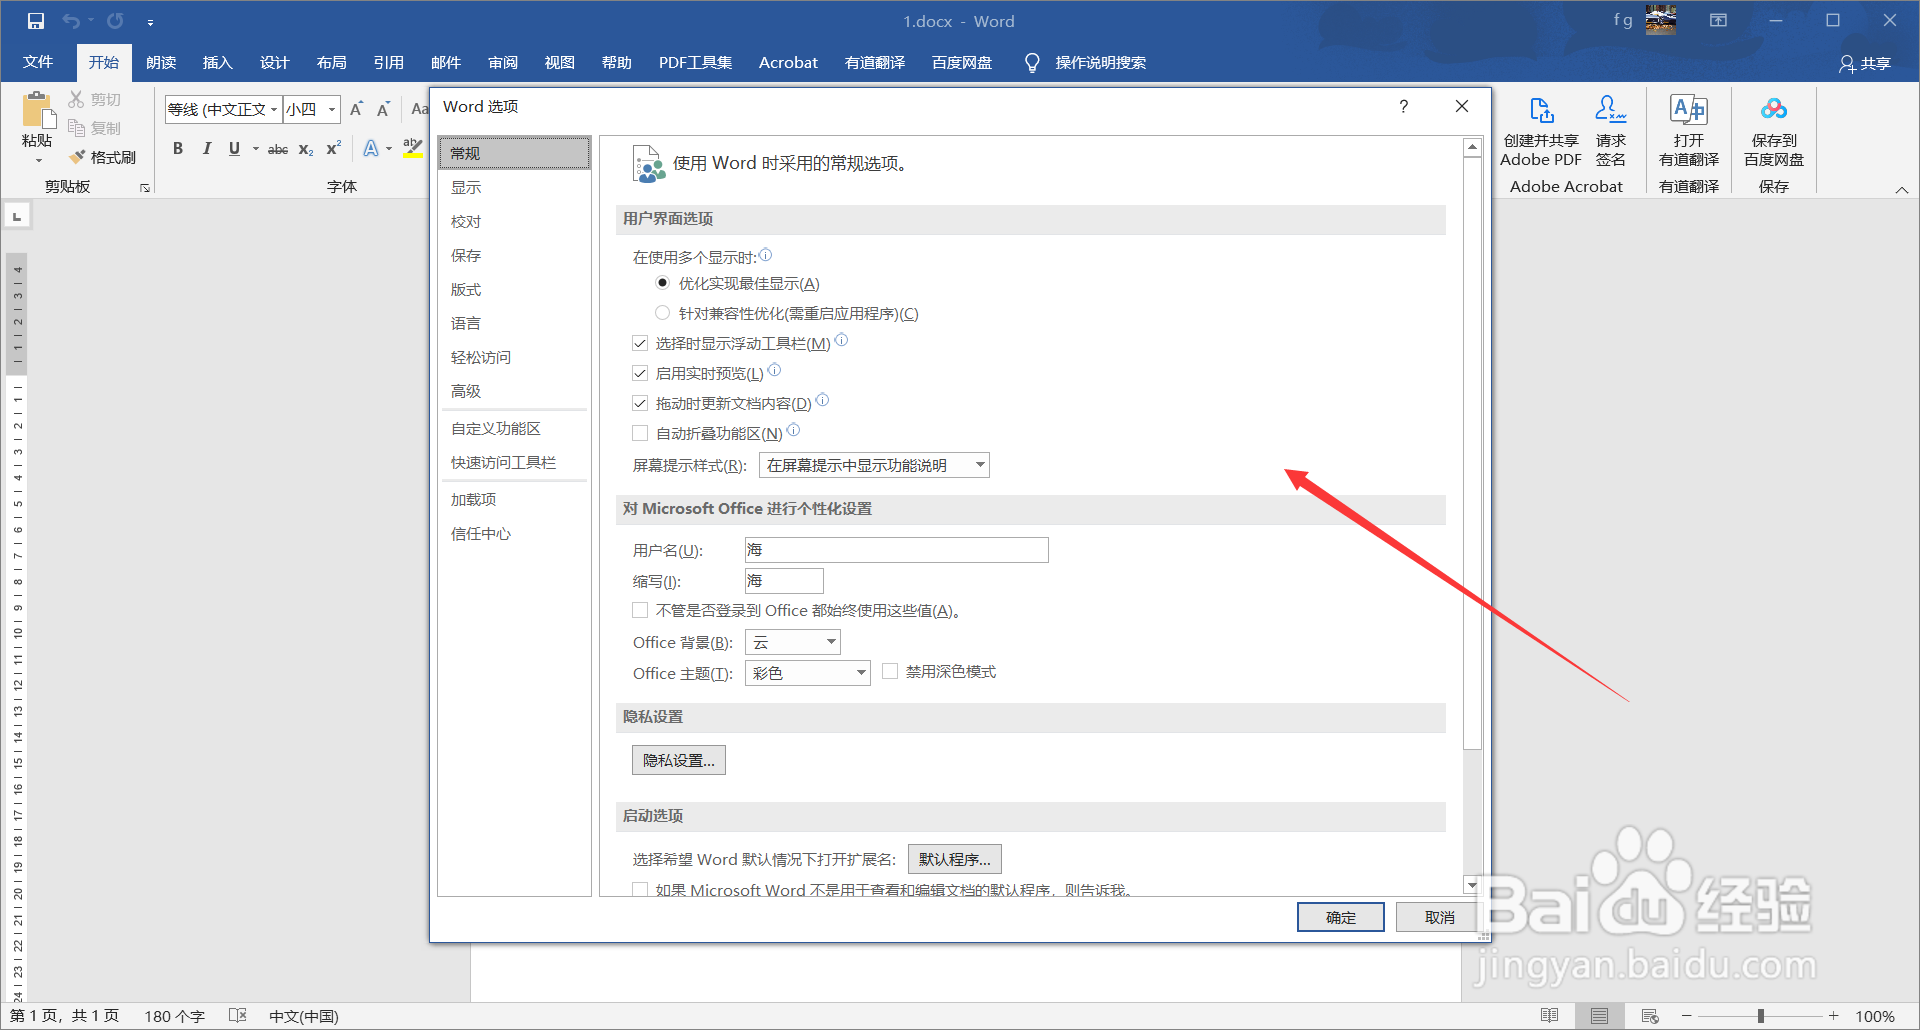Click the 用户名 input field
This screenshot has width=1920, height=1030.
pos(895,549)
